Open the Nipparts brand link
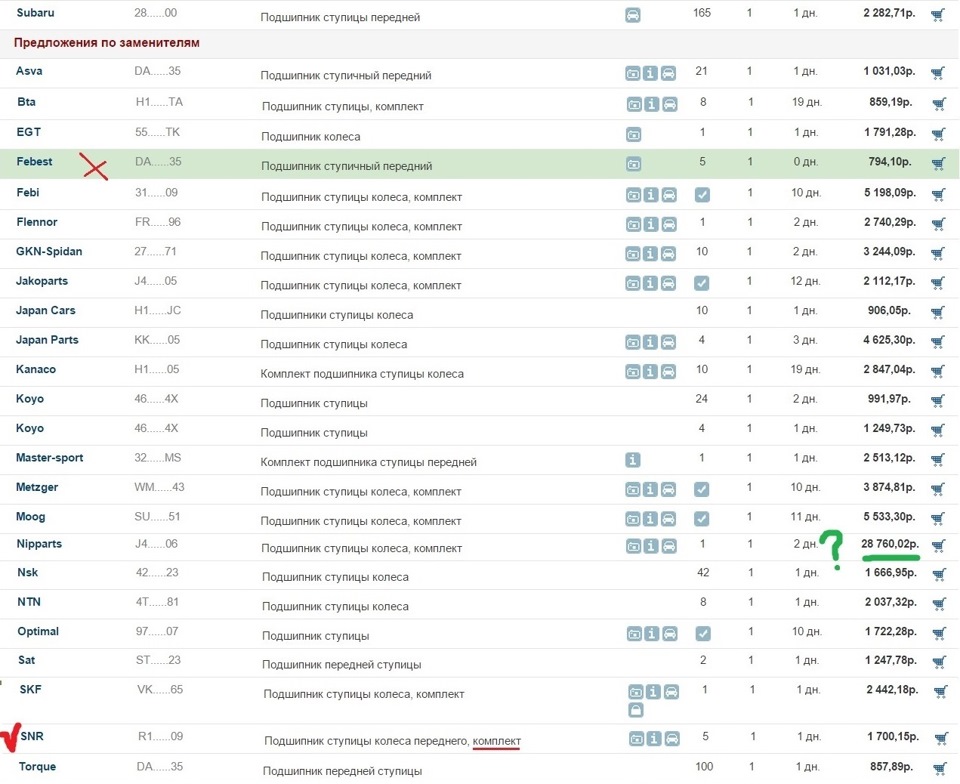The width and height of the screenshot is (960, 784). click(39, 544)
